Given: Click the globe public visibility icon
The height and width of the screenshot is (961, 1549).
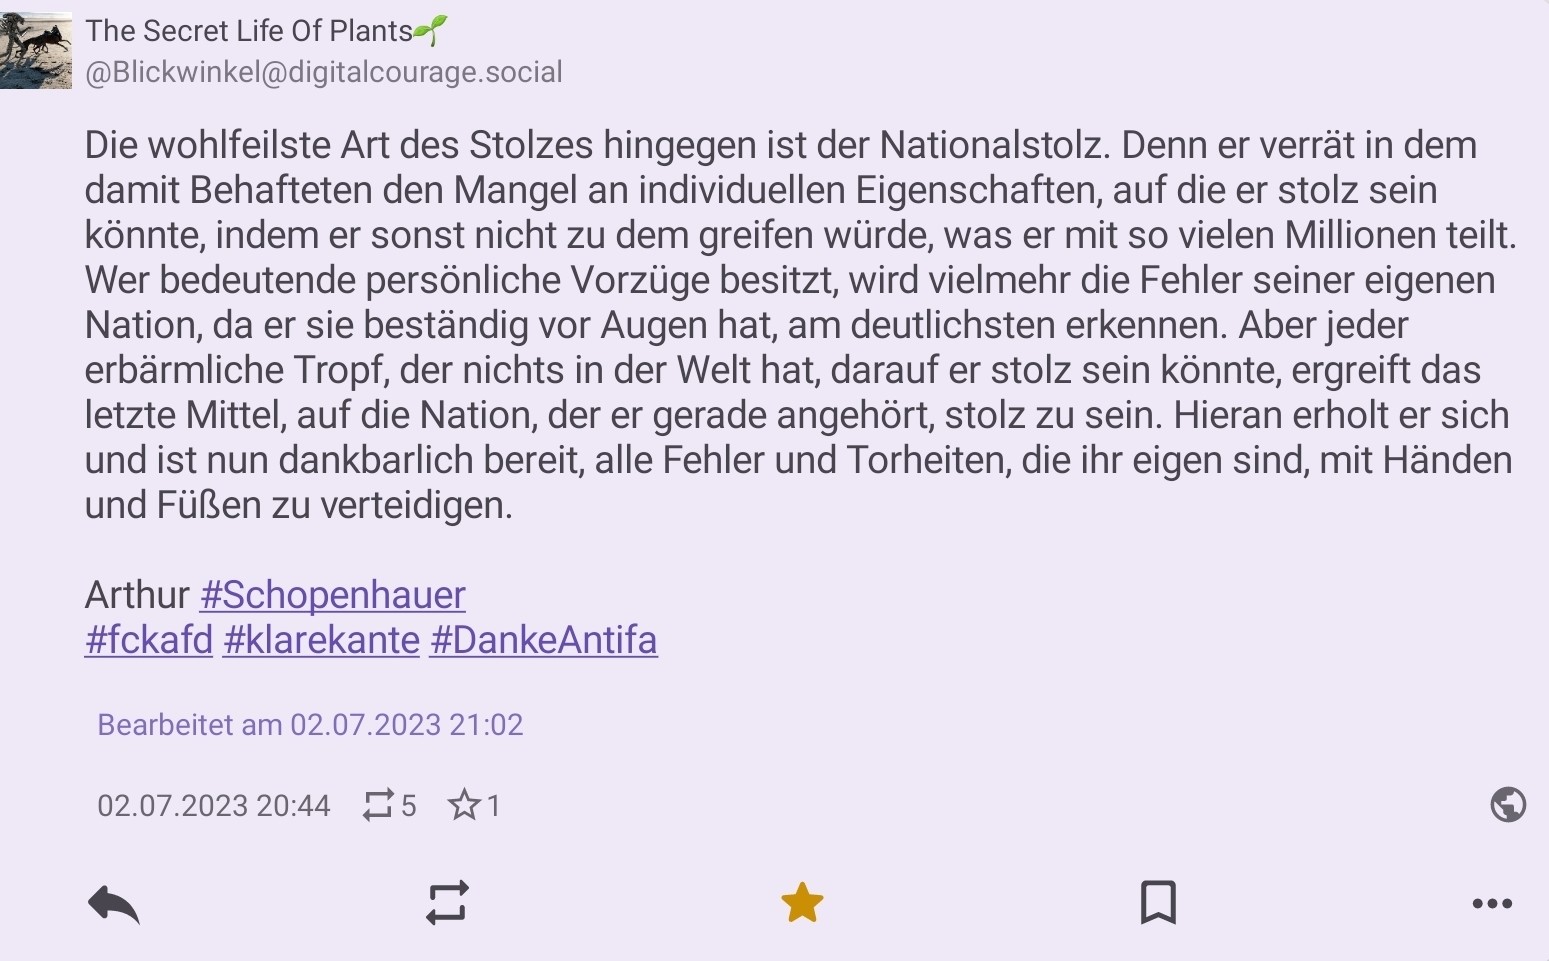Looking at the screenshot, I should [x=1508, y=804].
